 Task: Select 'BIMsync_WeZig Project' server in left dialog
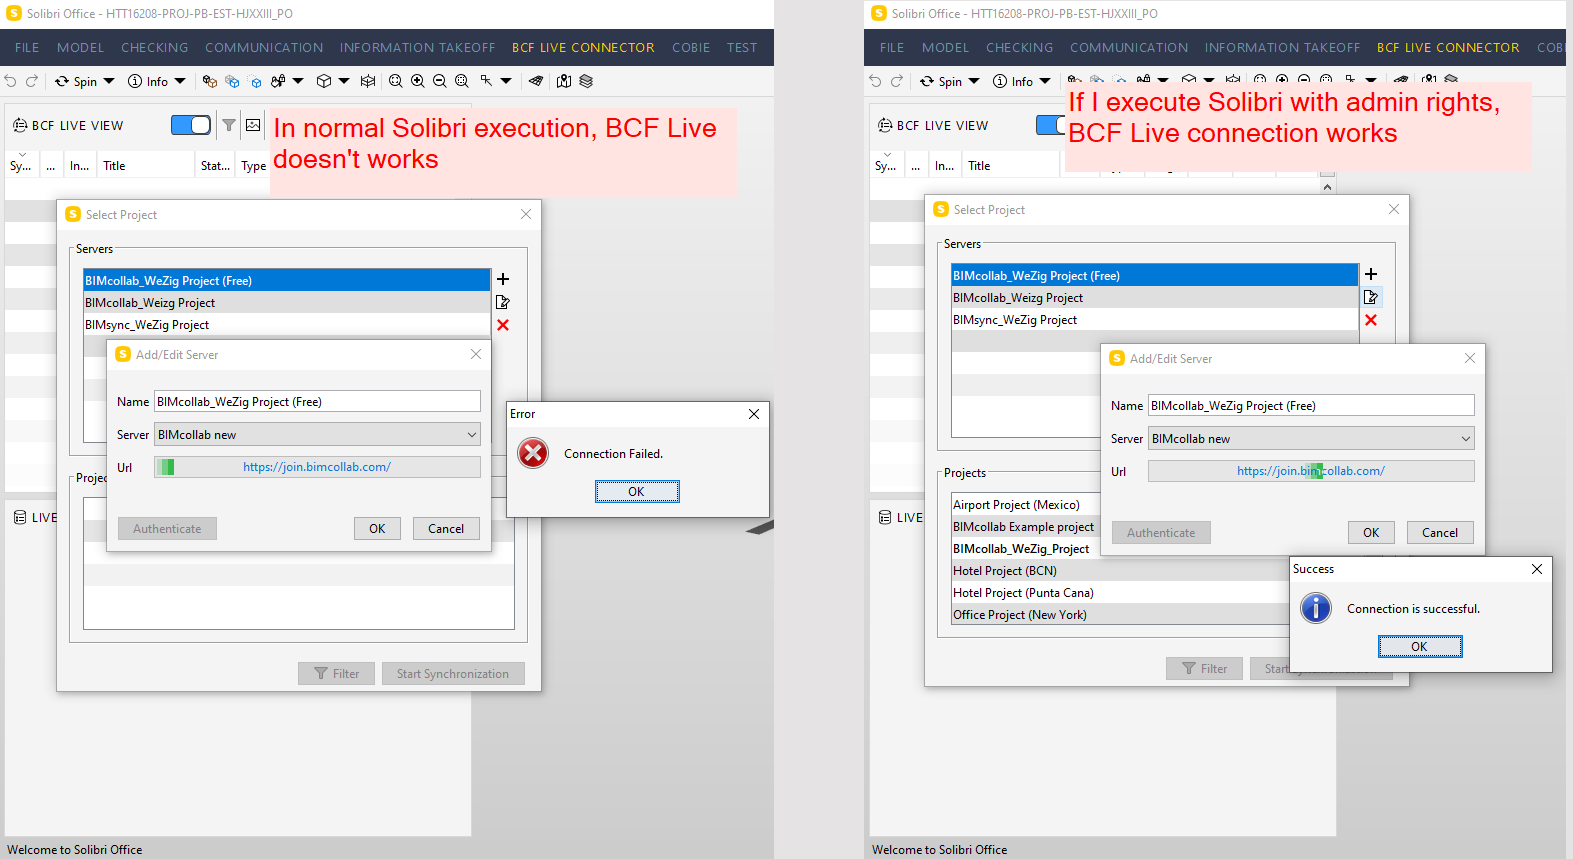[x=287, y=325]
